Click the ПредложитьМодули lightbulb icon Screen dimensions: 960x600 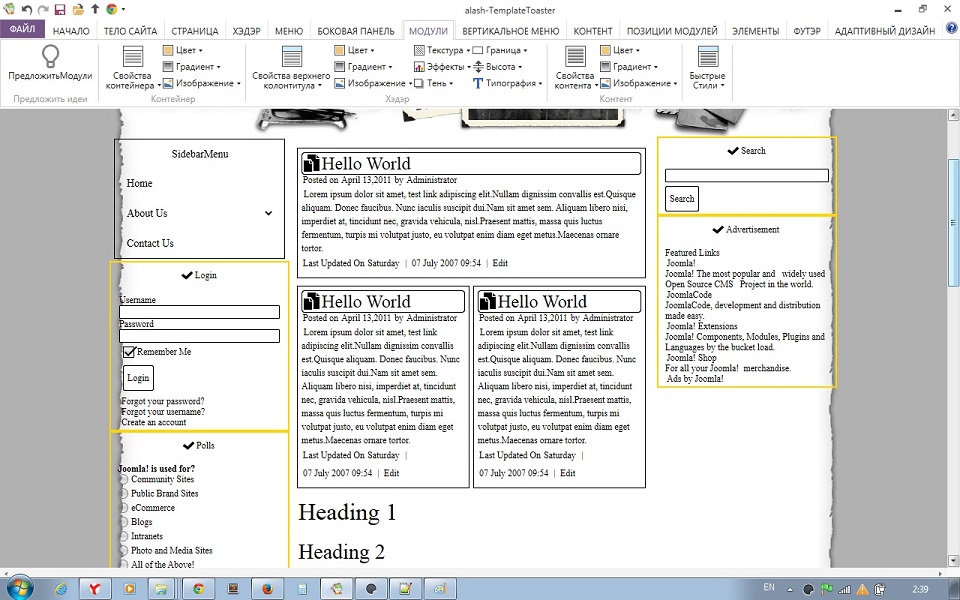[x=50, y=57]
